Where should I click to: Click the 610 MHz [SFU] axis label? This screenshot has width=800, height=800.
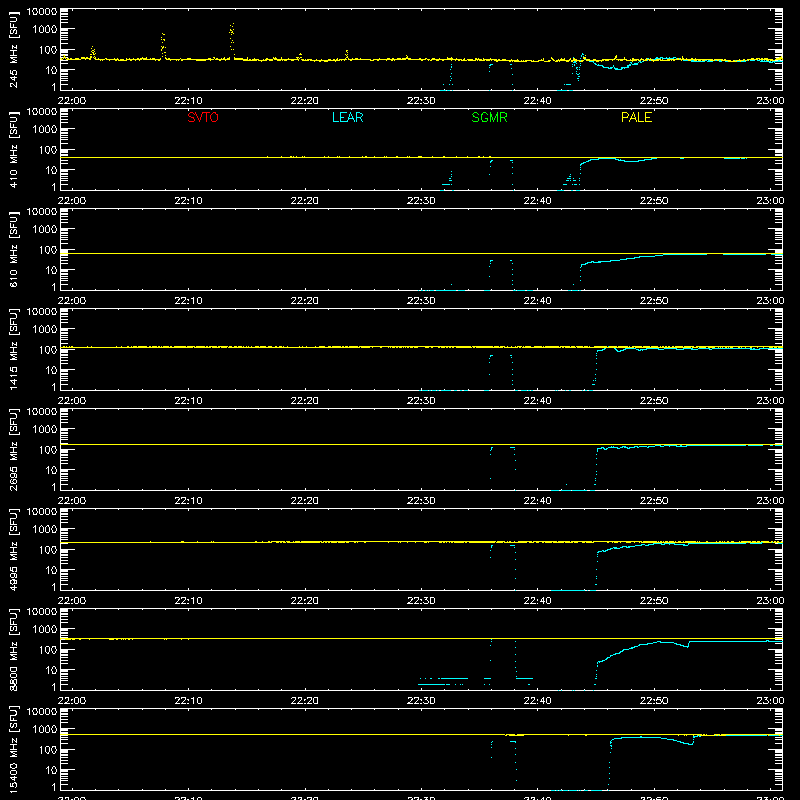(x=14, y=249)
